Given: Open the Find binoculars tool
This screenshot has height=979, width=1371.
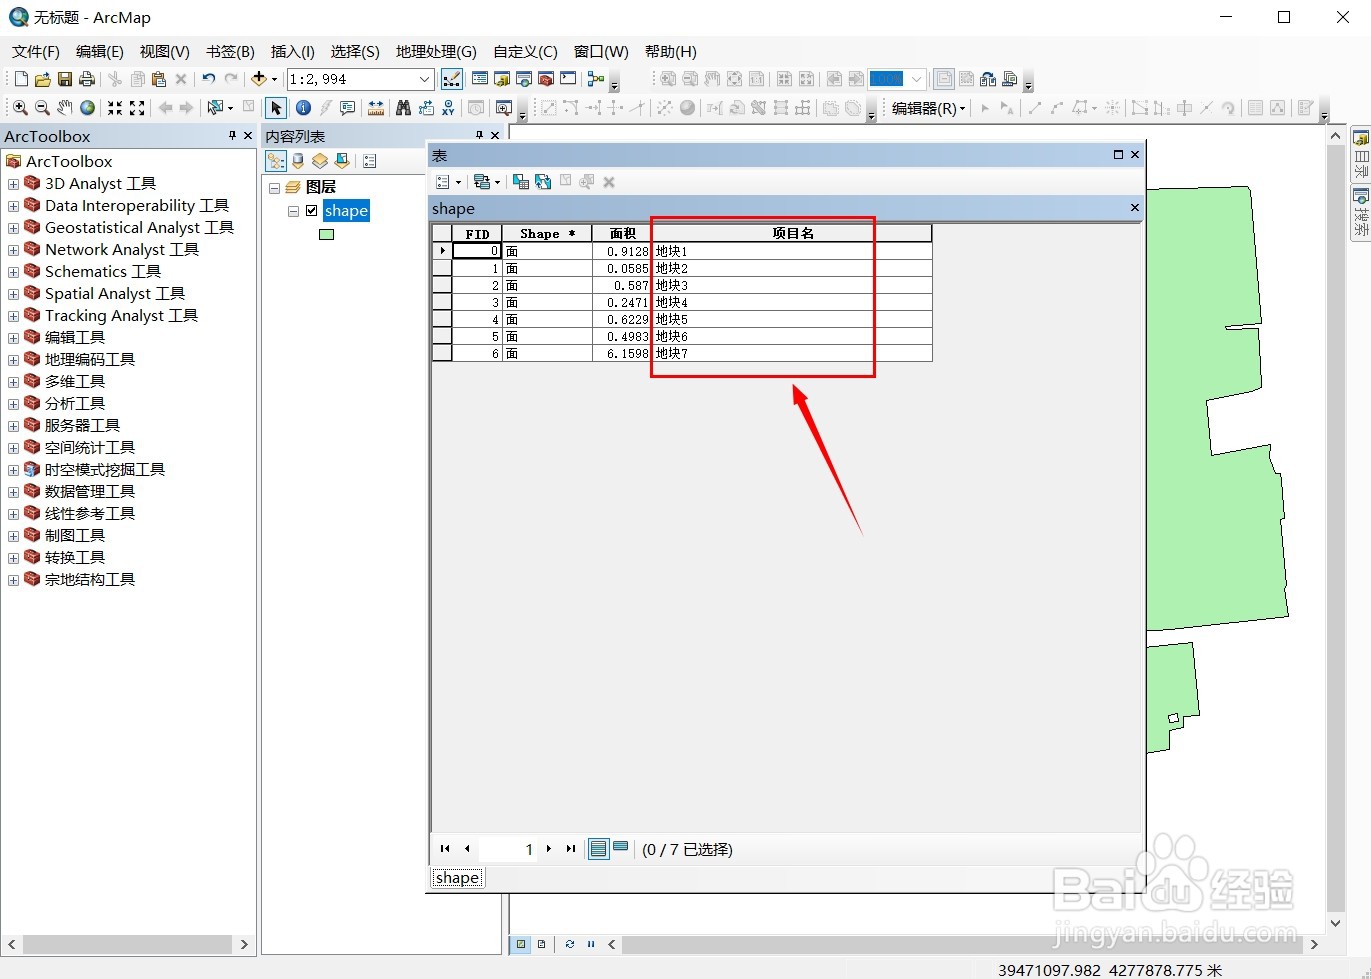Looking at the screenshot, I should click(x=403, y=108).
